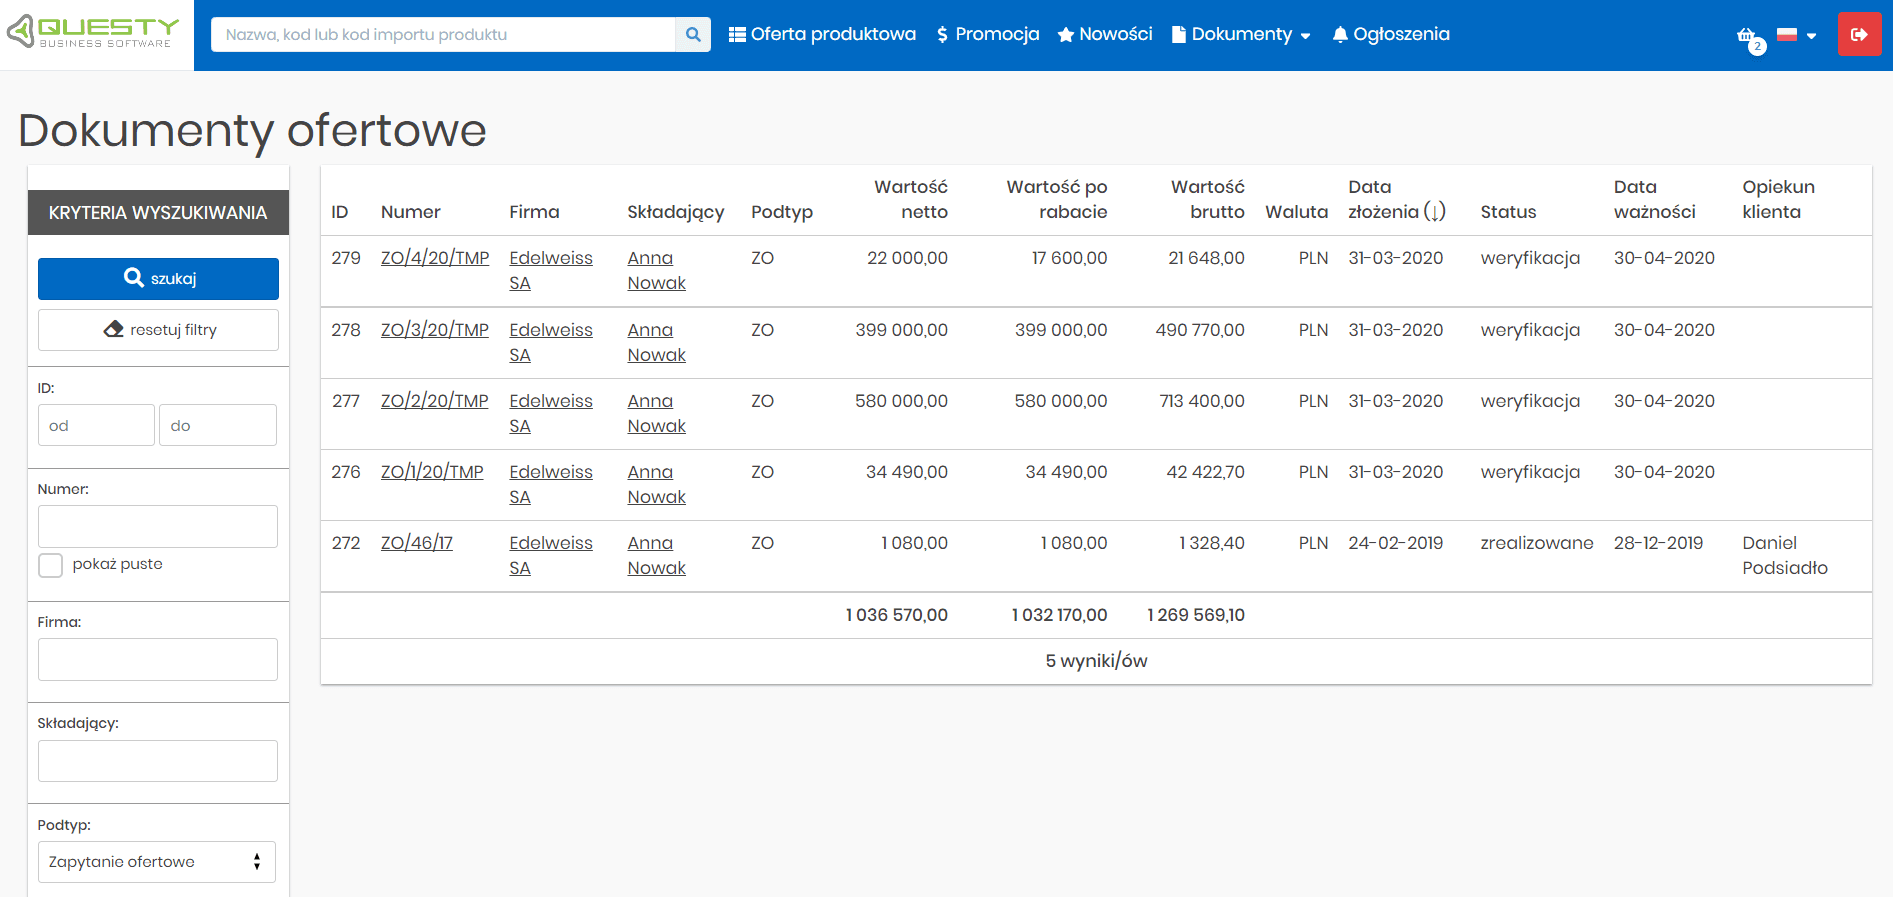
Task: Click the gross value 713 400,00 cell
Action: pyautogui.click(x=1202, y=401)
